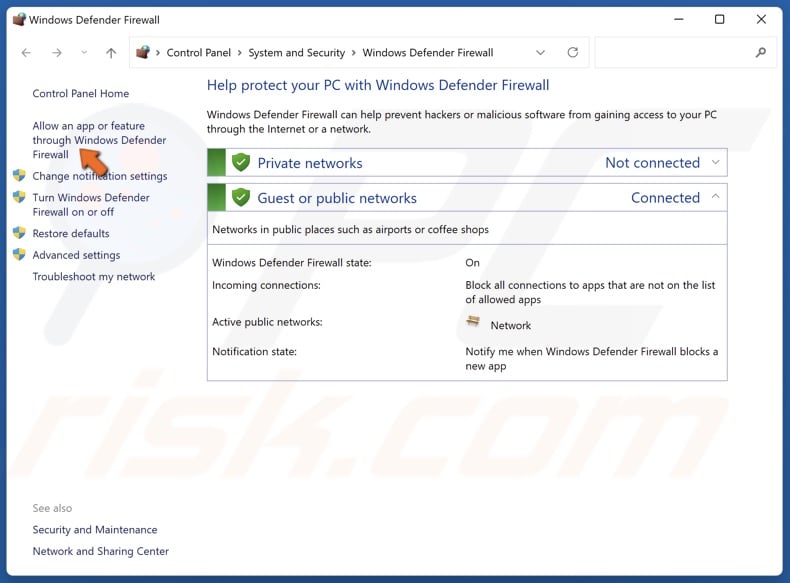Expand the Private networks section chevron
790x583 pixels.
coord(715,162)
